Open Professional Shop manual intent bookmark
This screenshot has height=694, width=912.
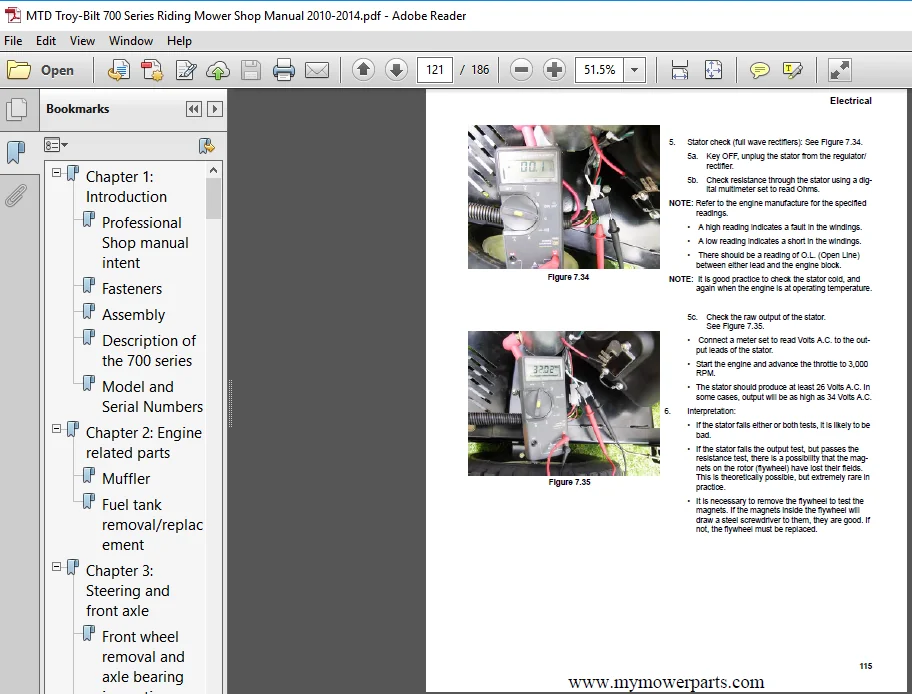(145, 243)
